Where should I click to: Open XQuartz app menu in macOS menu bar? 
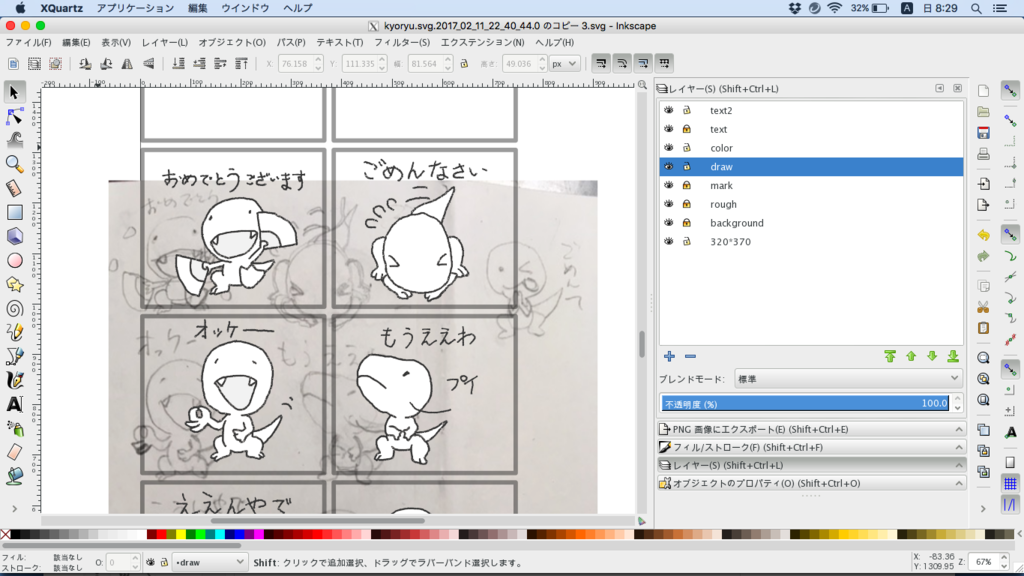[x=61, y=8]
